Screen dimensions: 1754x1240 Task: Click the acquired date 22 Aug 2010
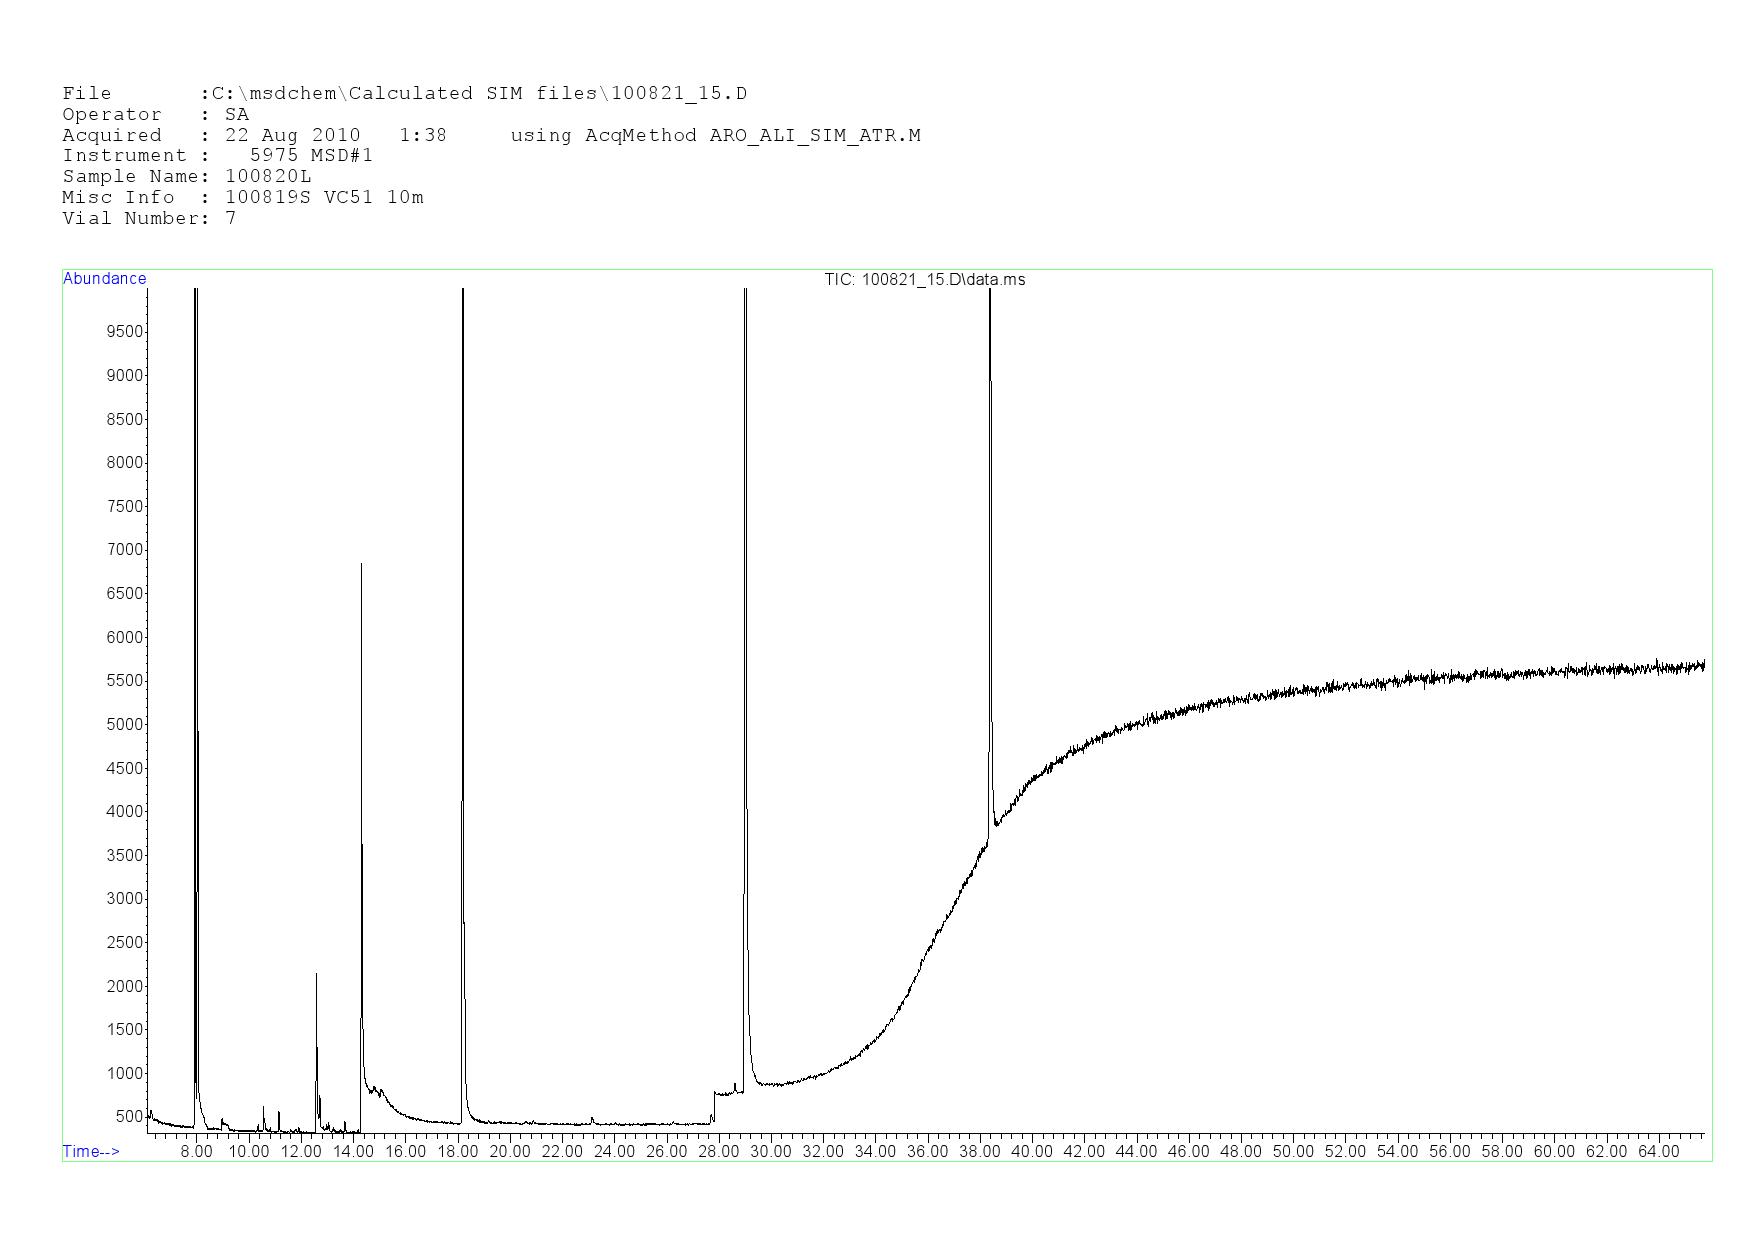tap(292, 135)
